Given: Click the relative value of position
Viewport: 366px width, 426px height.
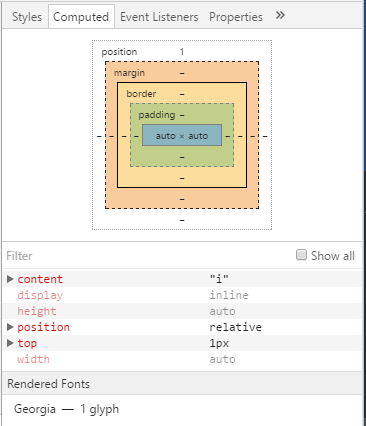Looking at the screenshot, I should (x=235, y=327).
